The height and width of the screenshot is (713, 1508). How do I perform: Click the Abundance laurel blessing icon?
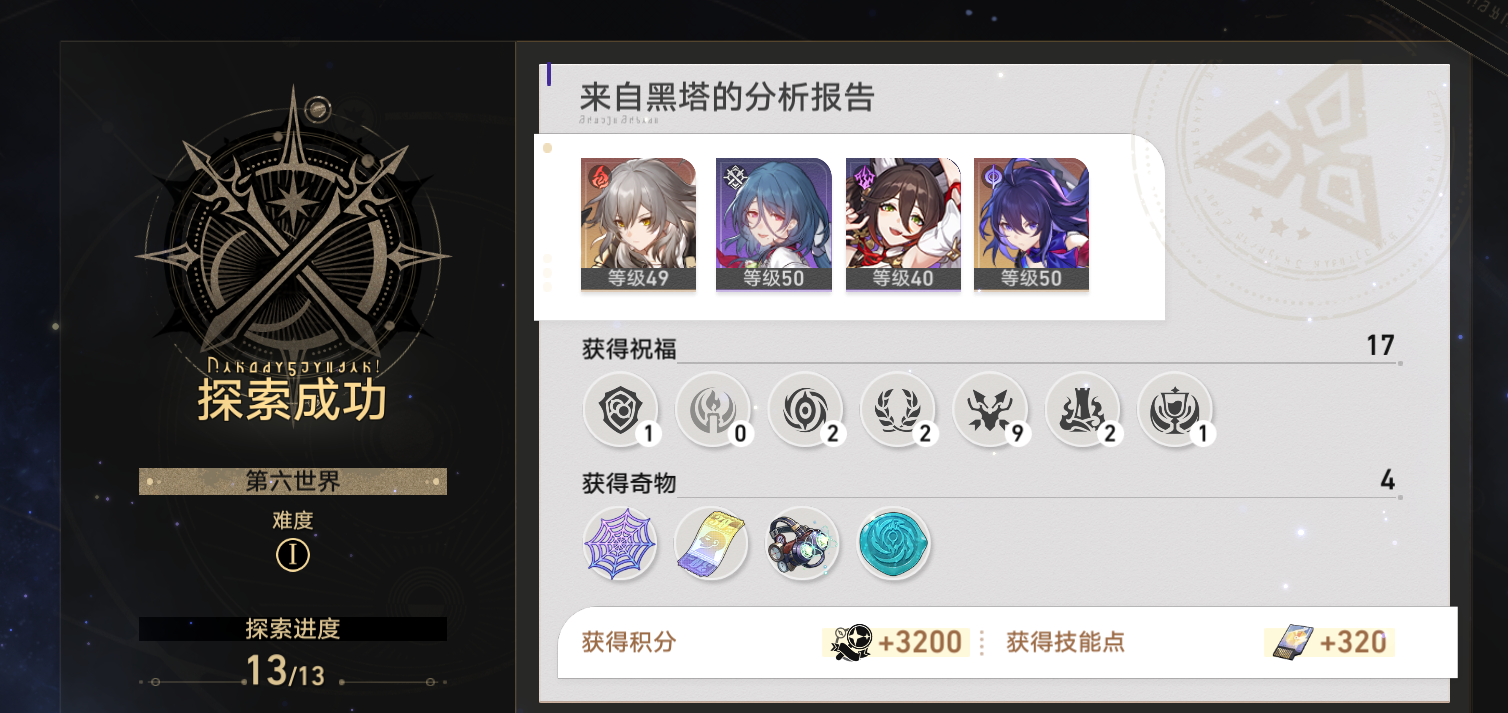click(897, 409)
